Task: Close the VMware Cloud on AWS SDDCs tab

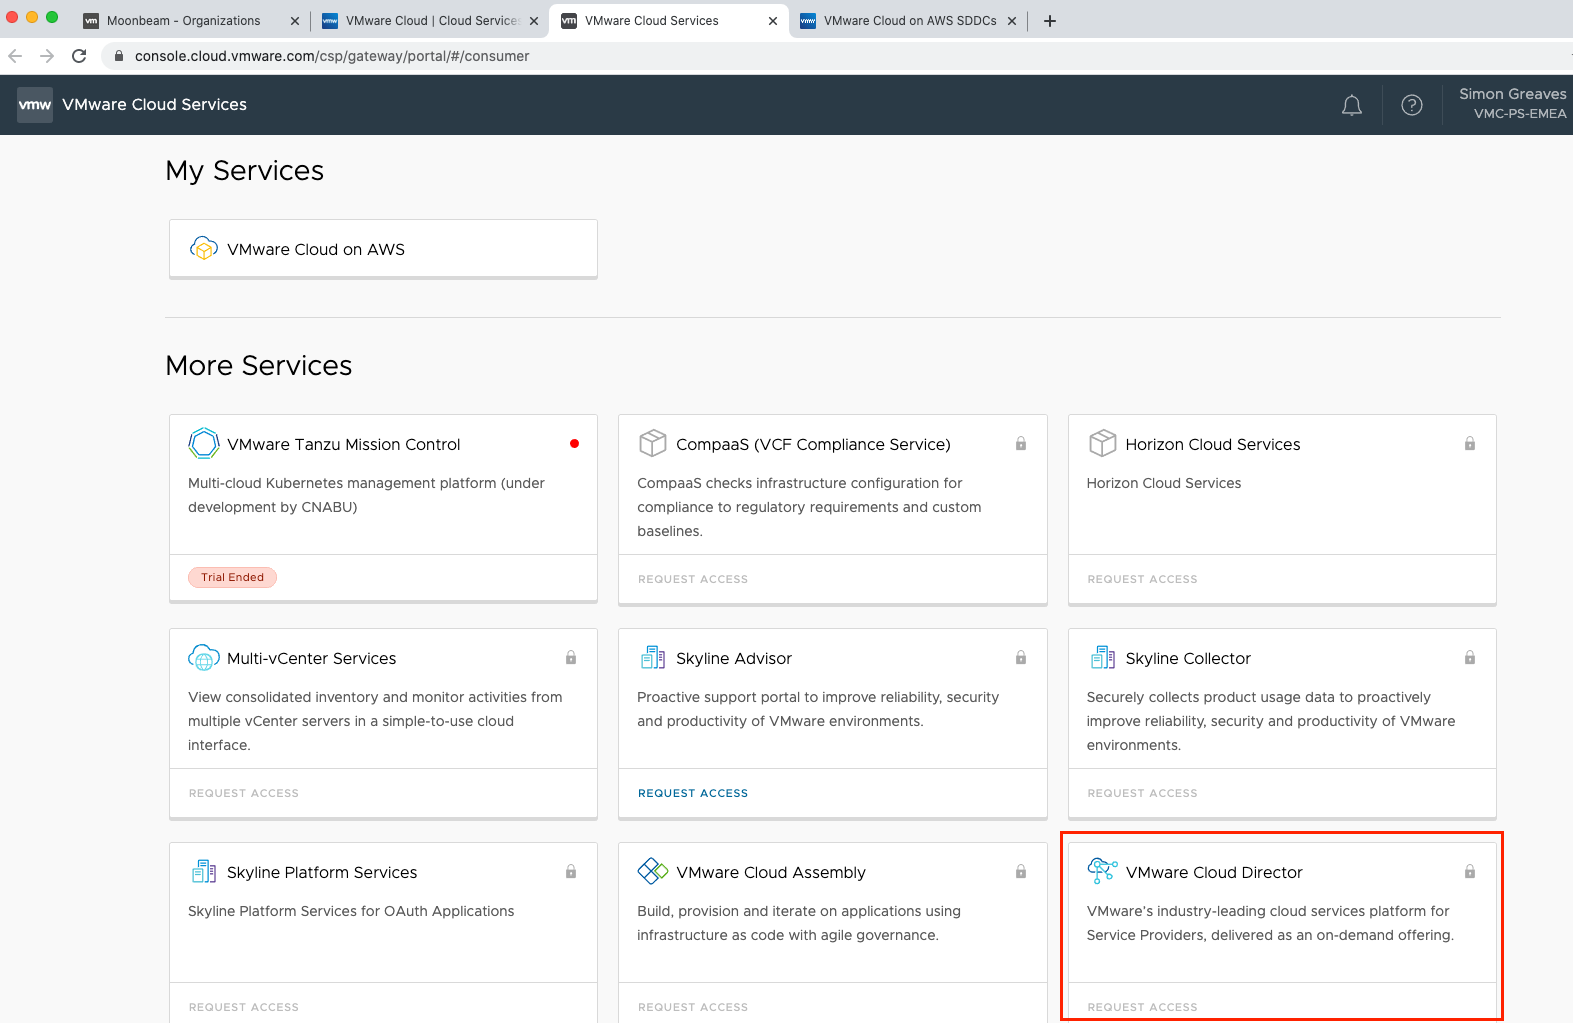Action: [1012, 21]
